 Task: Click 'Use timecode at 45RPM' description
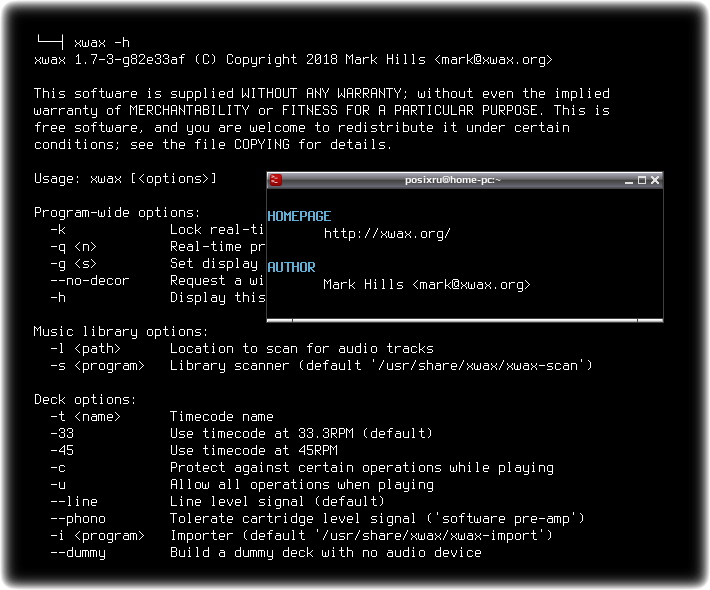click(x=254, y=451)
